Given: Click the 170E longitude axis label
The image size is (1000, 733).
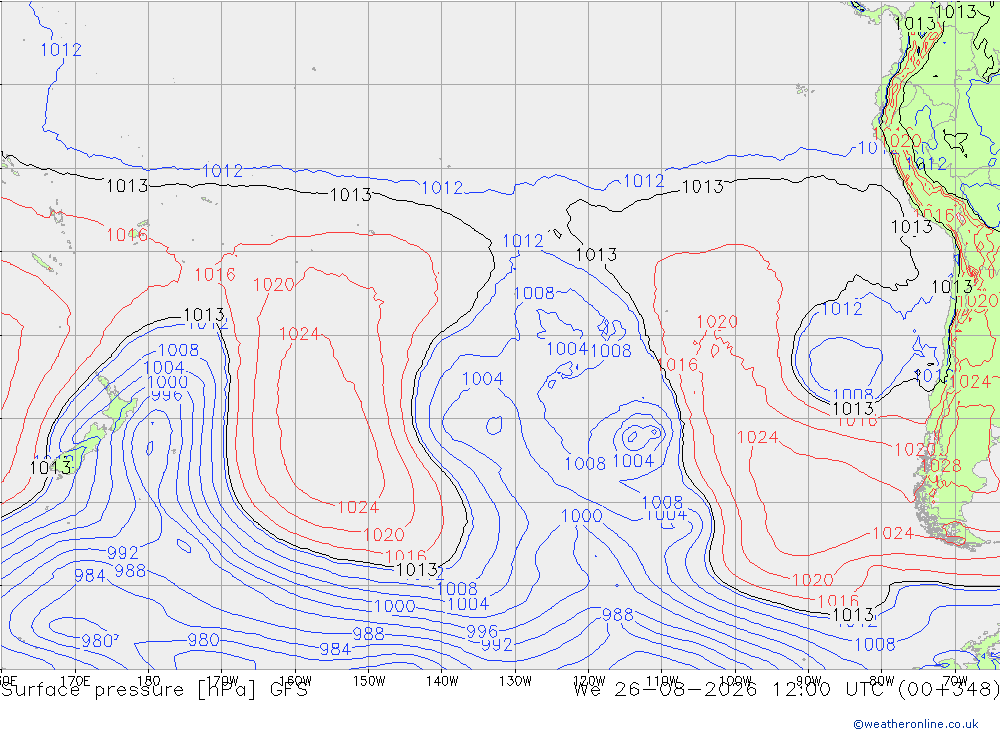Looking at the screenshot, I should point(75,681).
